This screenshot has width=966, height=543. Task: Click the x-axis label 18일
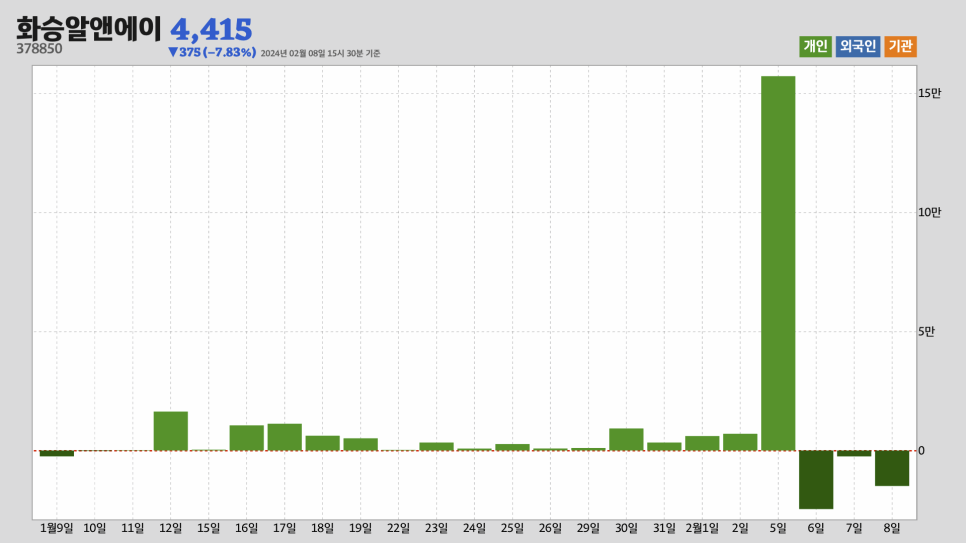pos(323,528)
